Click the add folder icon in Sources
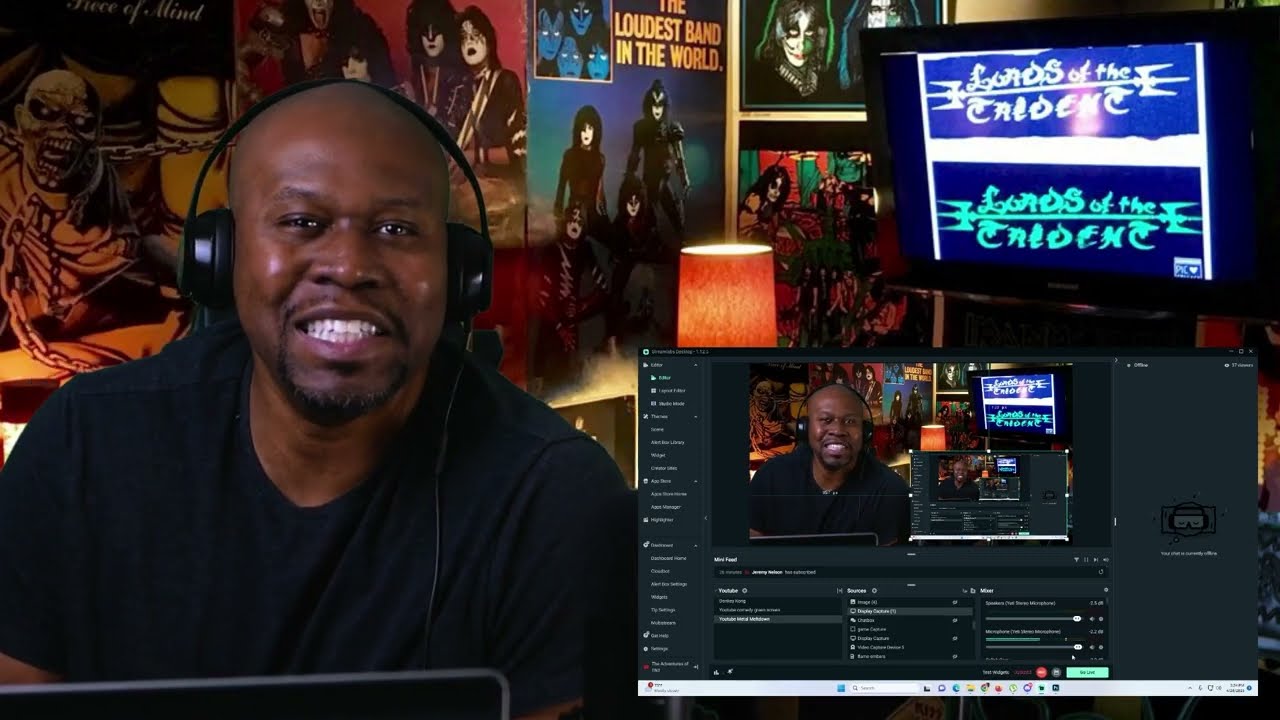1280x720 pixels. pos(973,591)
